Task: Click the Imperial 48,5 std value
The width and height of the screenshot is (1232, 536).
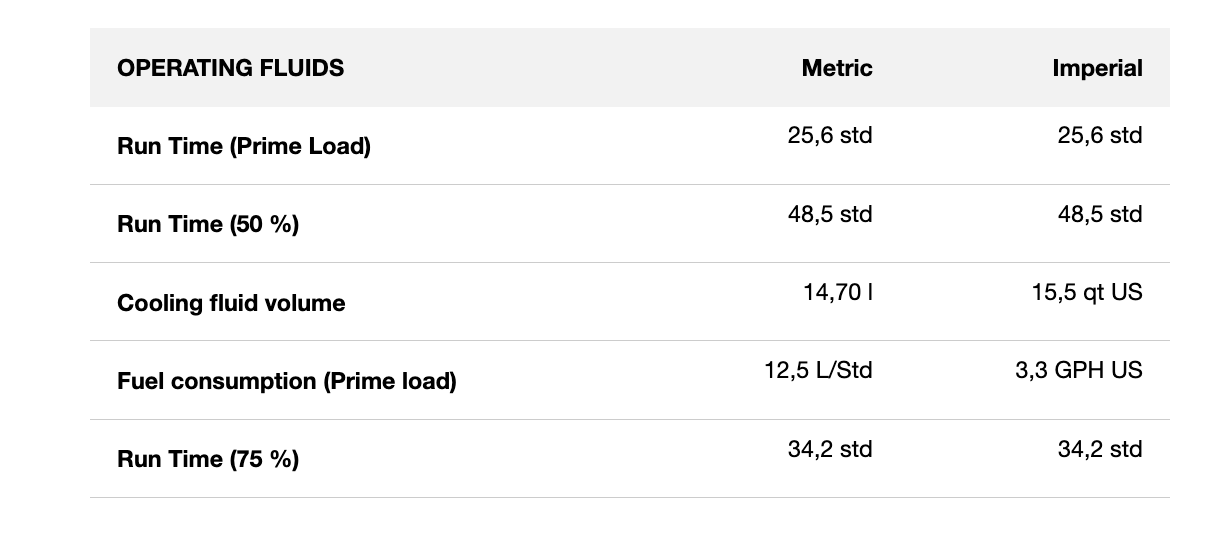Action: (x=1099, y=214)
